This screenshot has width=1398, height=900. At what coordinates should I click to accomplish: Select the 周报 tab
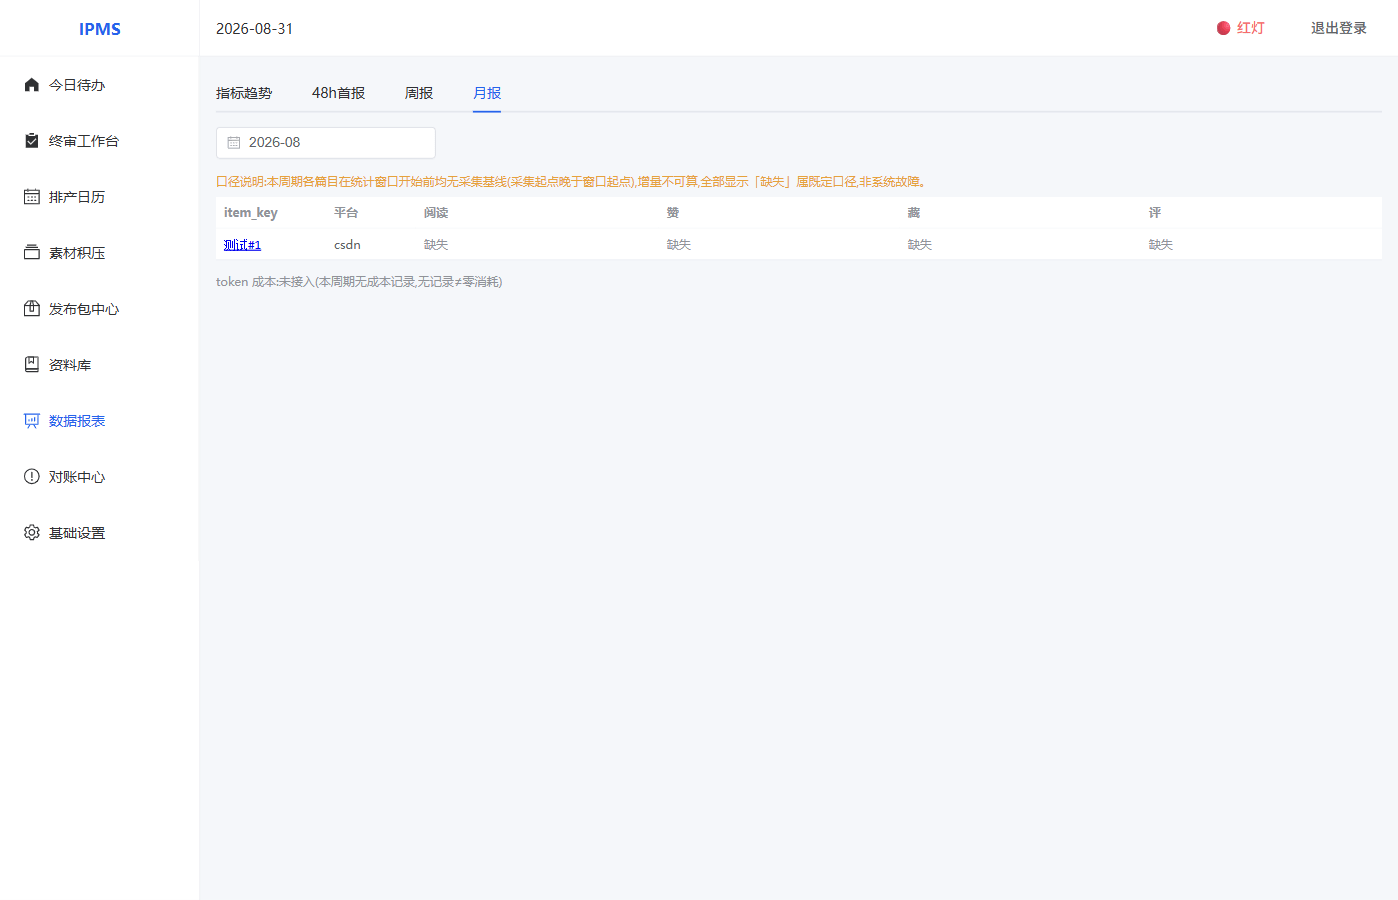(x=419, y=93)
